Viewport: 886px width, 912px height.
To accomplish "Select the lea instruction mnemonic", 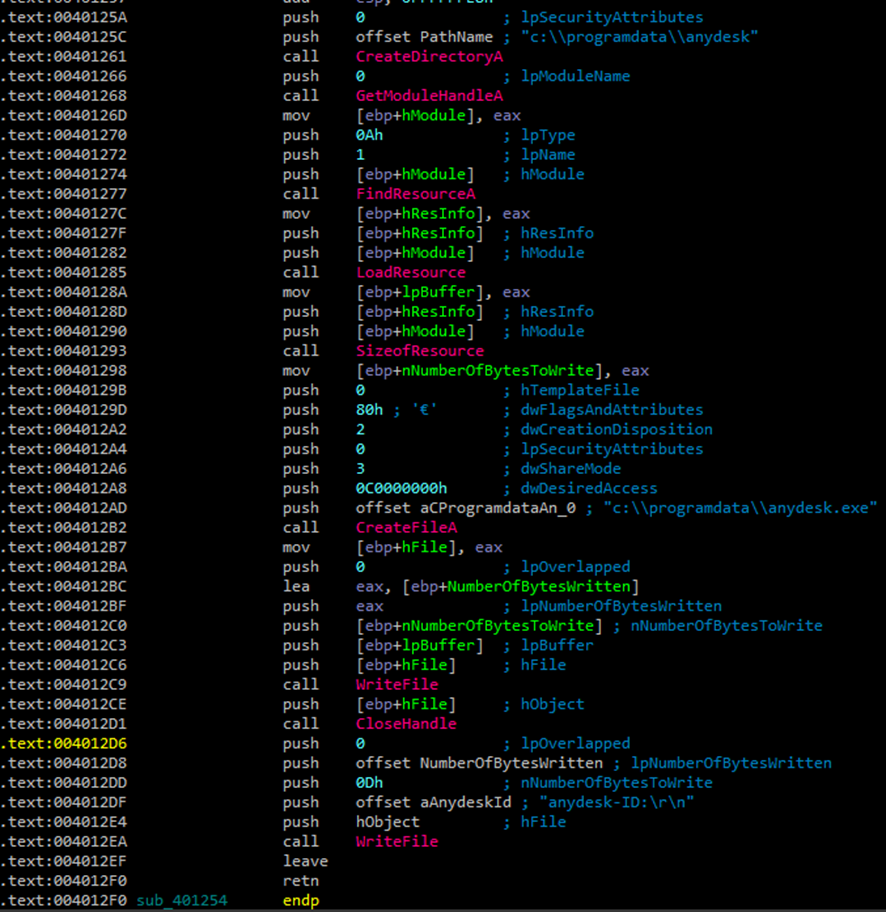I will (296, 586).
